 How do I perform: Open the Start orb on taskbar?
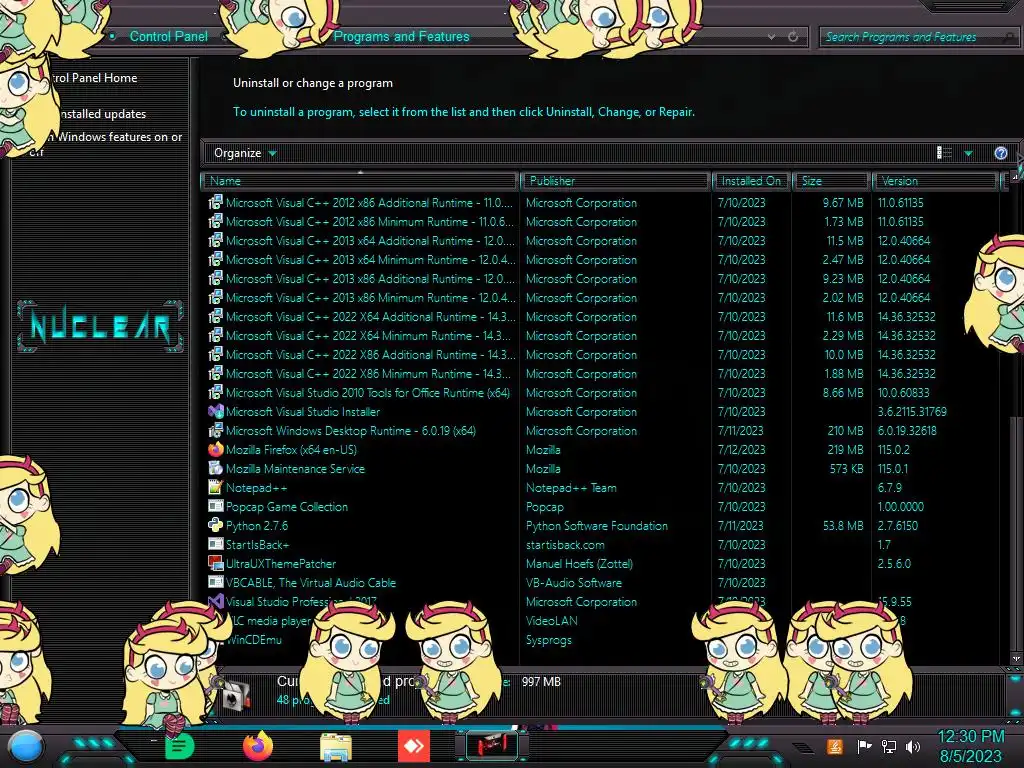coord(26,747)
